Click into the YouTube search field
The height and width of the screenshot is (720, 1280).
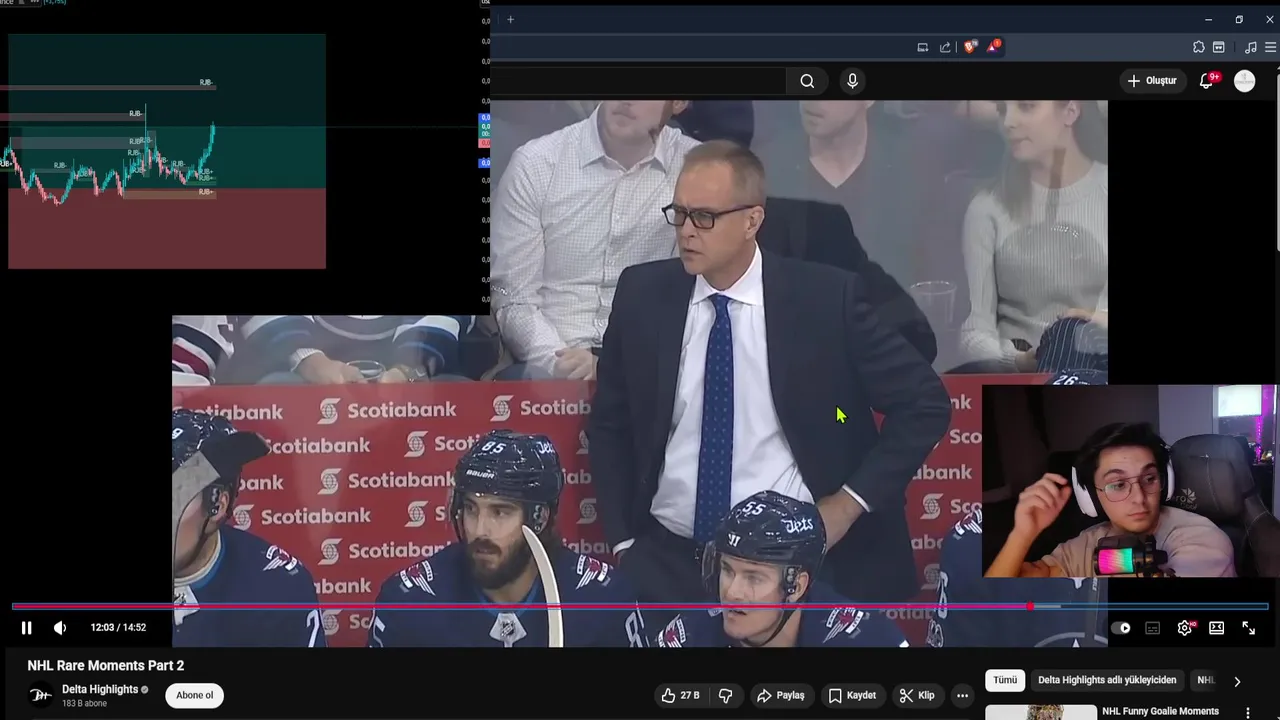pyautogui.click(x=638, y=81)
